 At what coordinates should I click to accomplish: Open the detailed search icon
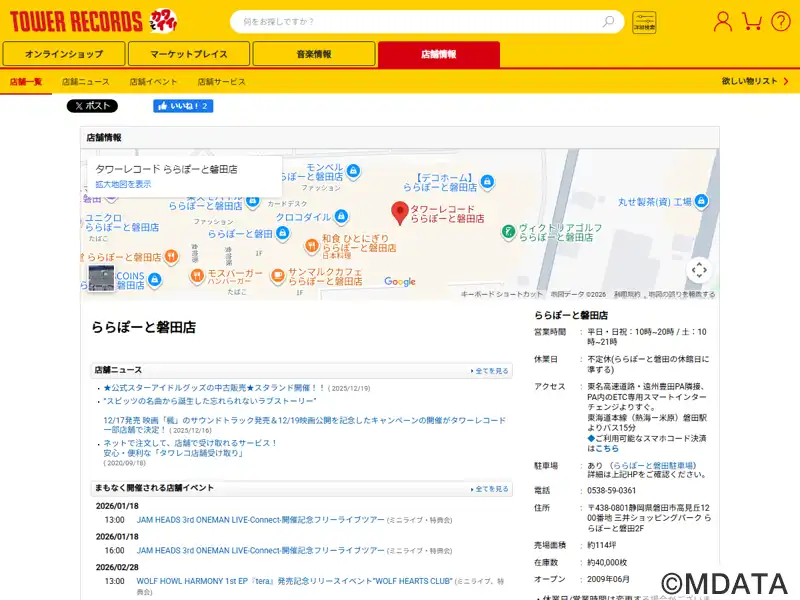click(x=645, y=22)
